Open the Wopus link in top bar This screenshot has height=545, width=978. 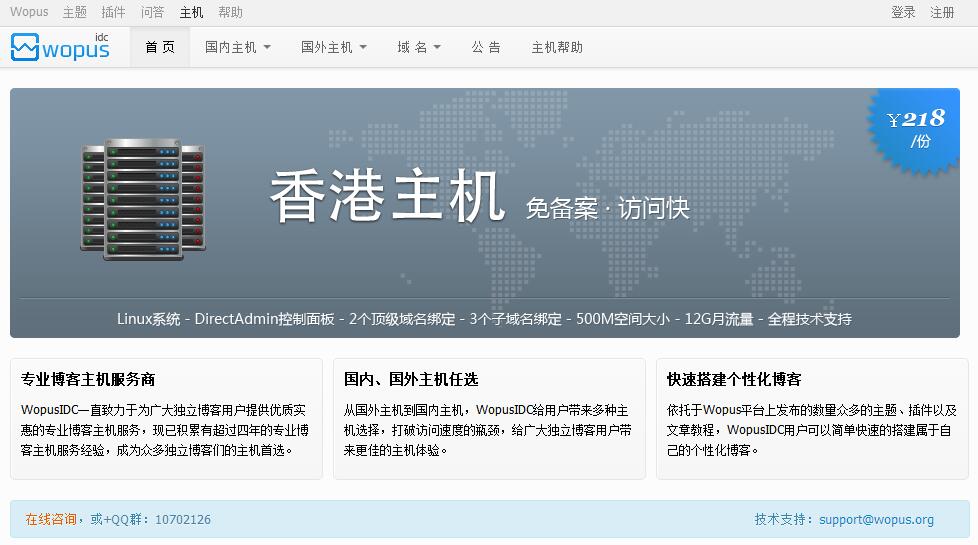pos(29,12)
